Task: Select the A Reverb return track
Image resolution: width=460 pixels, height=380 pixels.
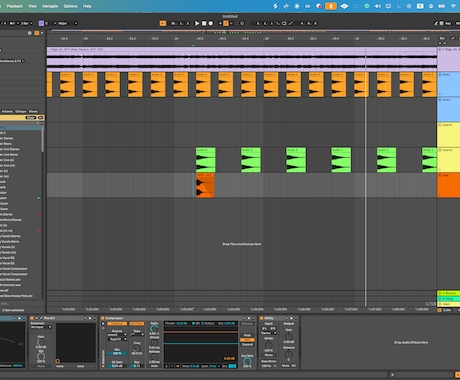Action: coord(449,293)
